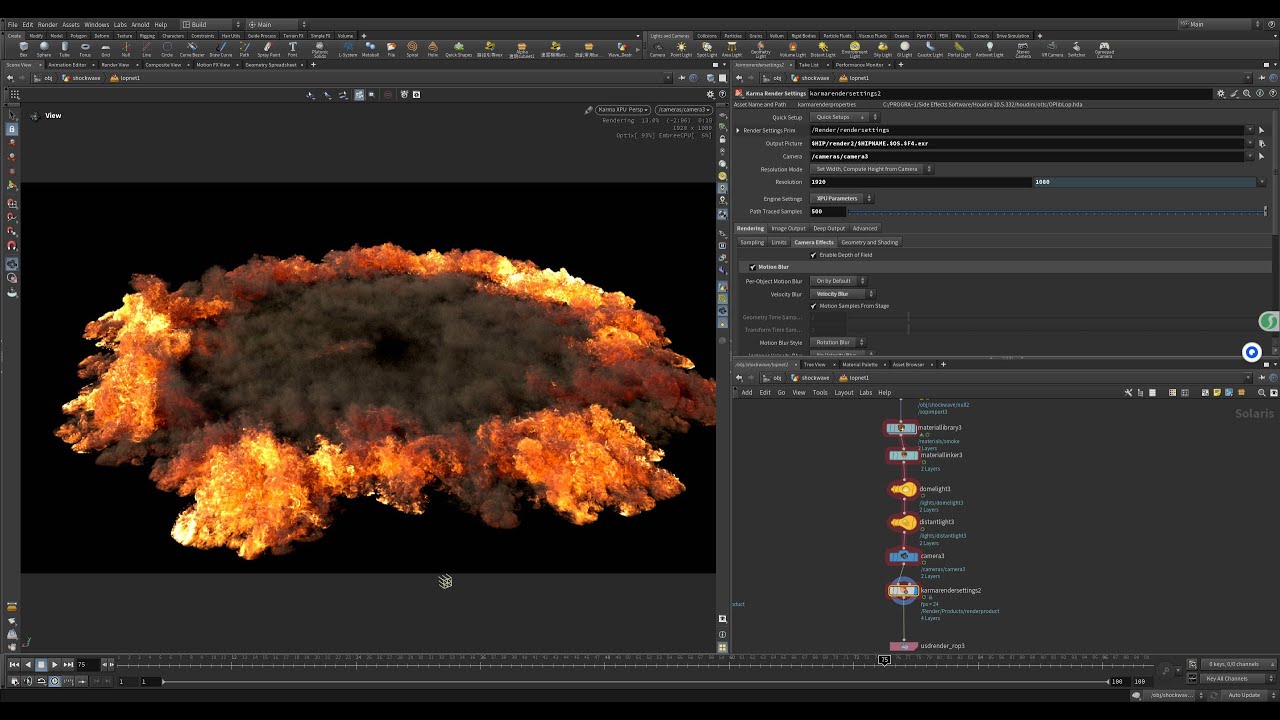
Task: Open the Windows menu in menu bar
Action: pos(96,24)
